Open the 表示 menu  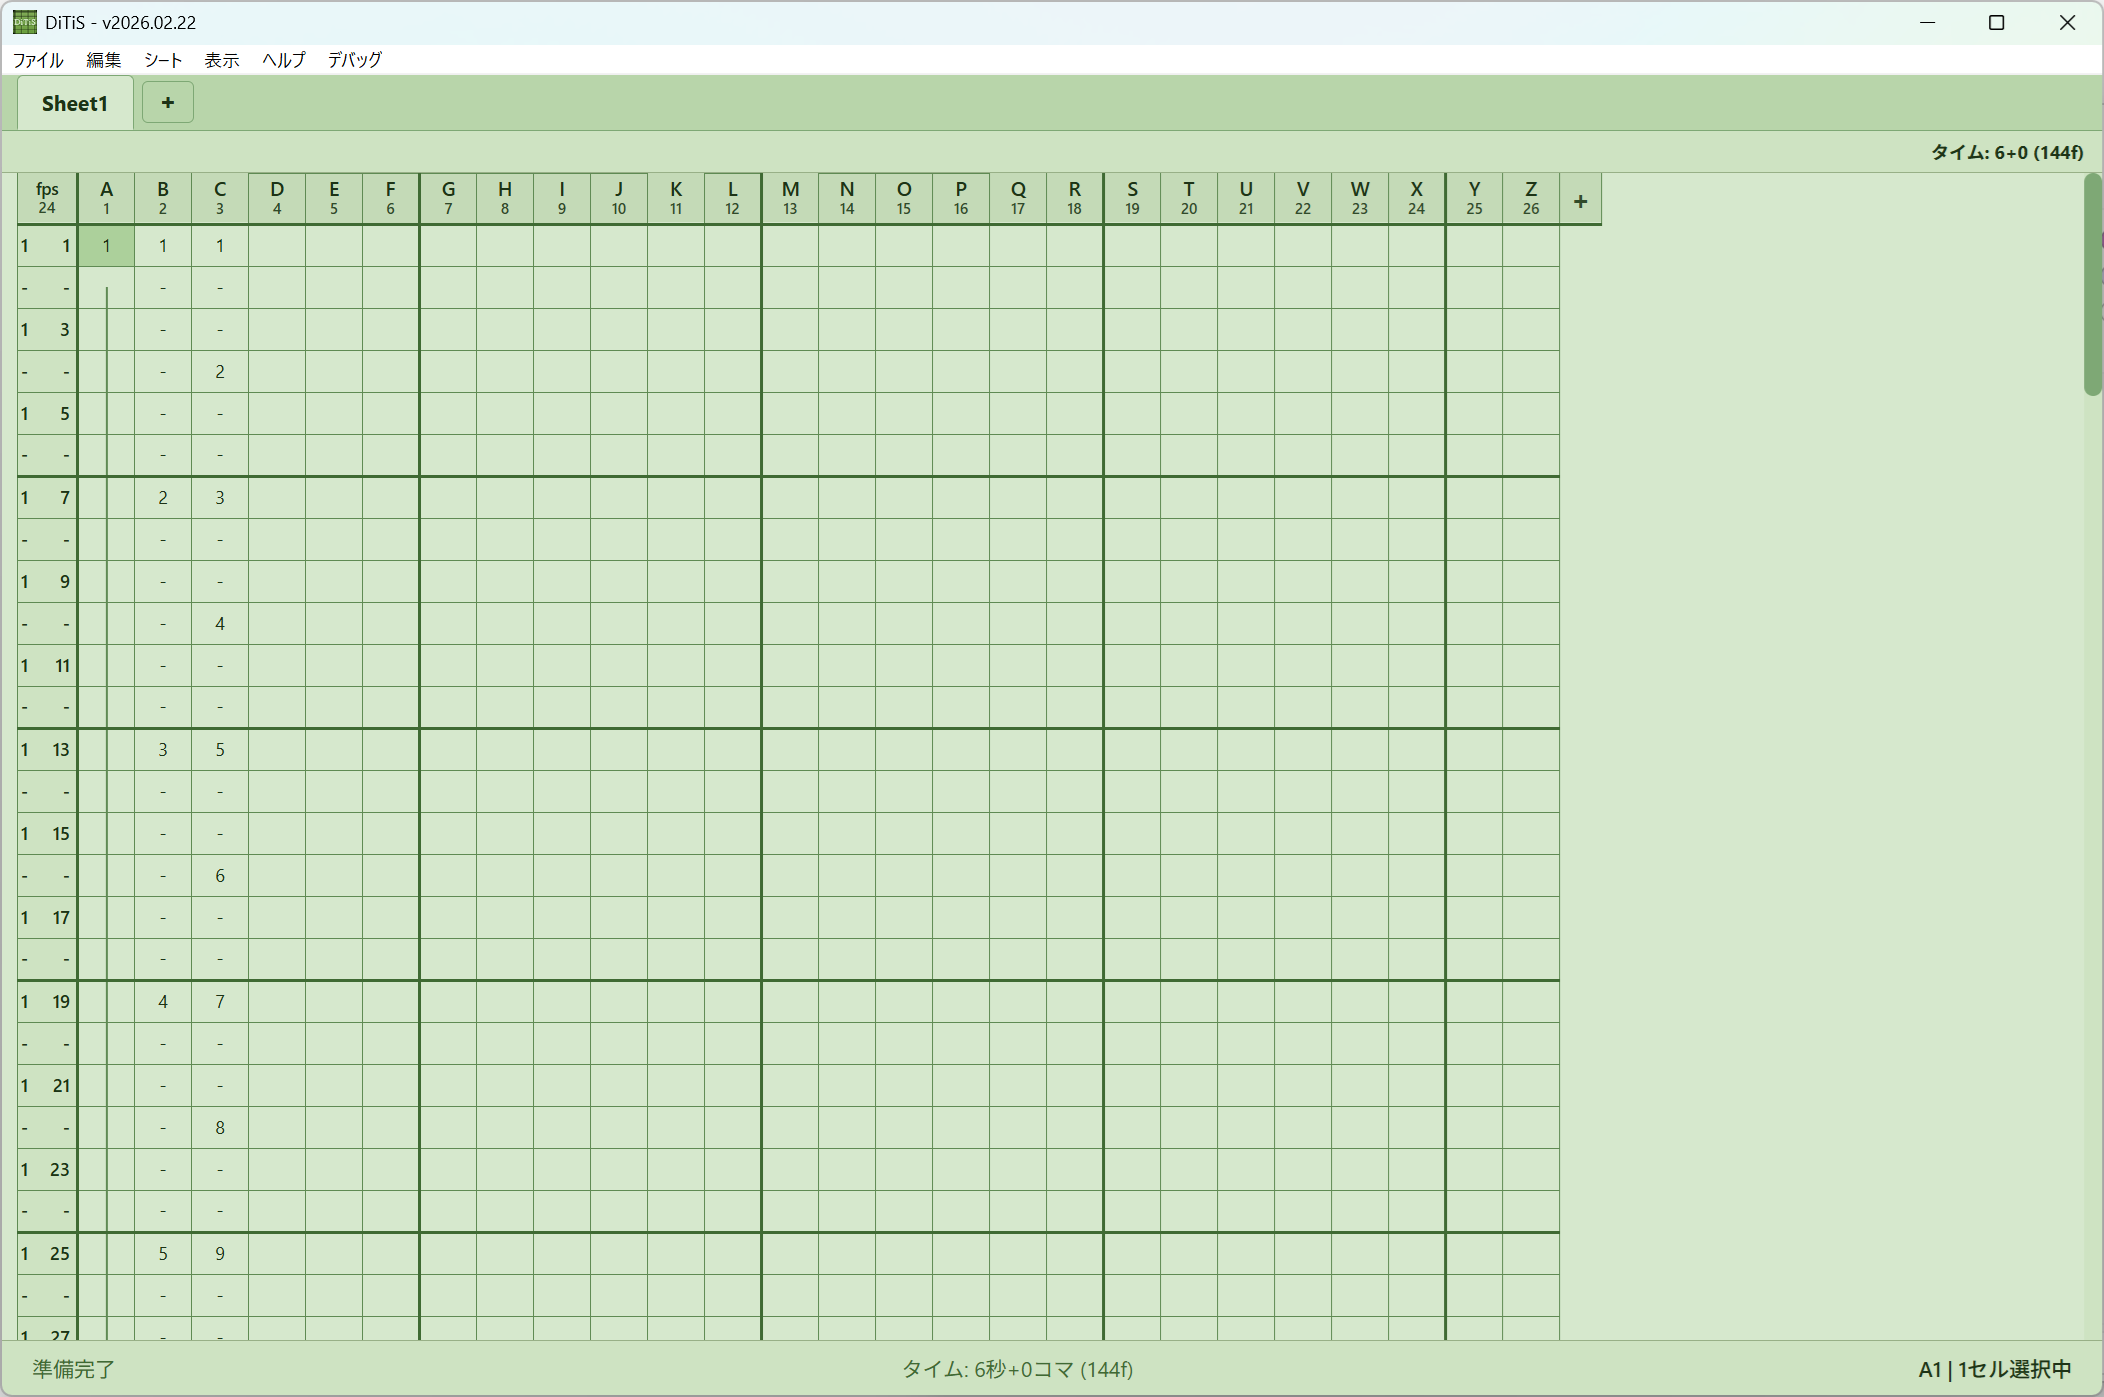click(x=222, y=60)
